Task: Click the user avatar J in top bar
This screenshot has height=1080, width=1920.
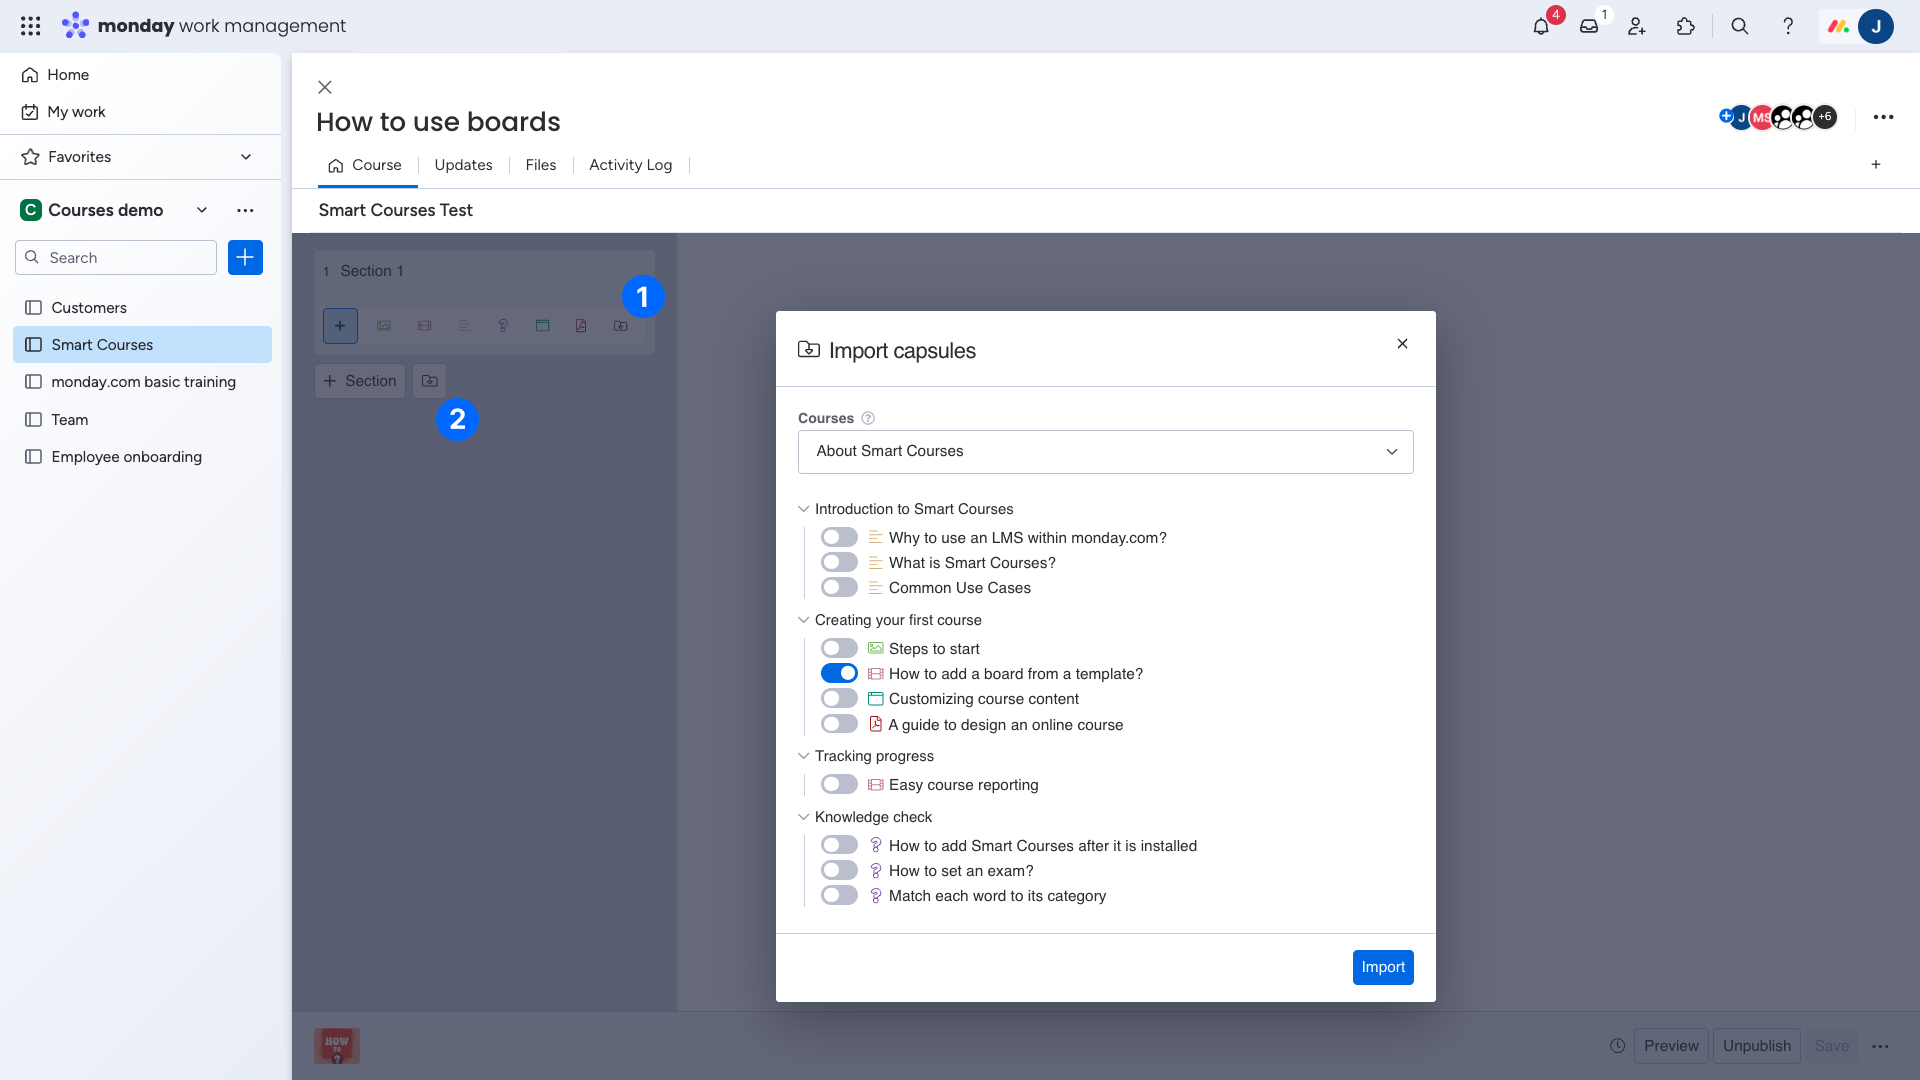Action: [1876, 26]
